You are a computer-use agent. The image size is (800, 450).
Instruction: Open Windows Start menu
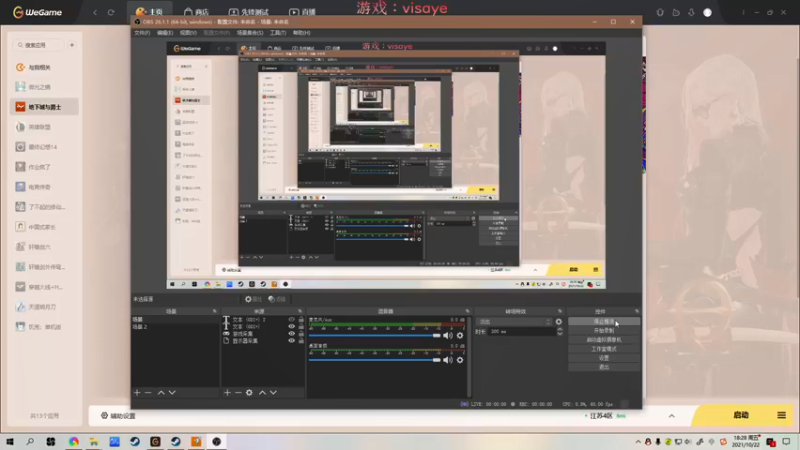point(10,441)
